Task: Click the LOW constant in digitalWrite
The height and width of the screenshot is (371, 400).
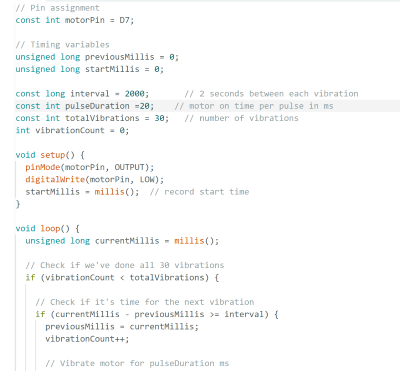Action: click(x=147, y=180)
